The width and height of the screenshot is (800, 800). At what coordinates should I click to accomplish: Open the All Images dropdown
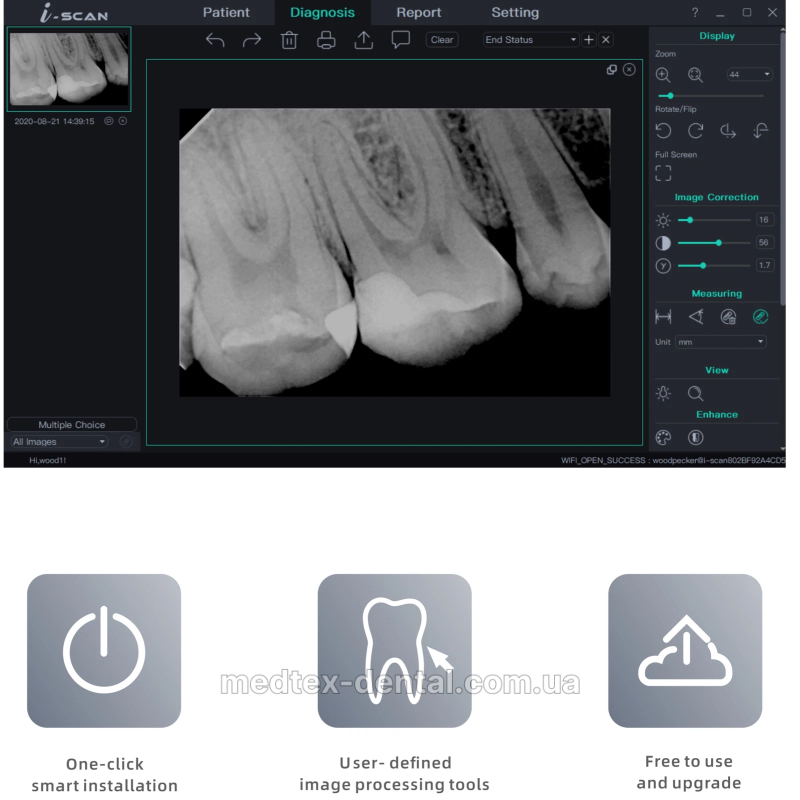pos(59,442)
